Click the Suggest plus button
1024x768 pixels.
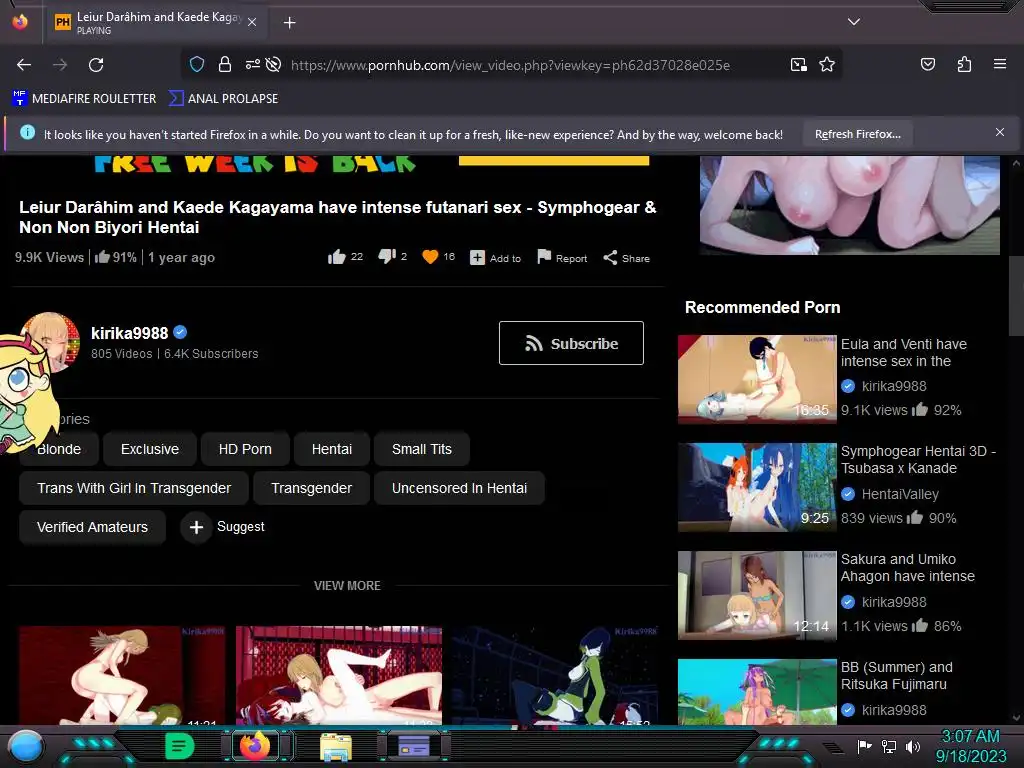197,527
